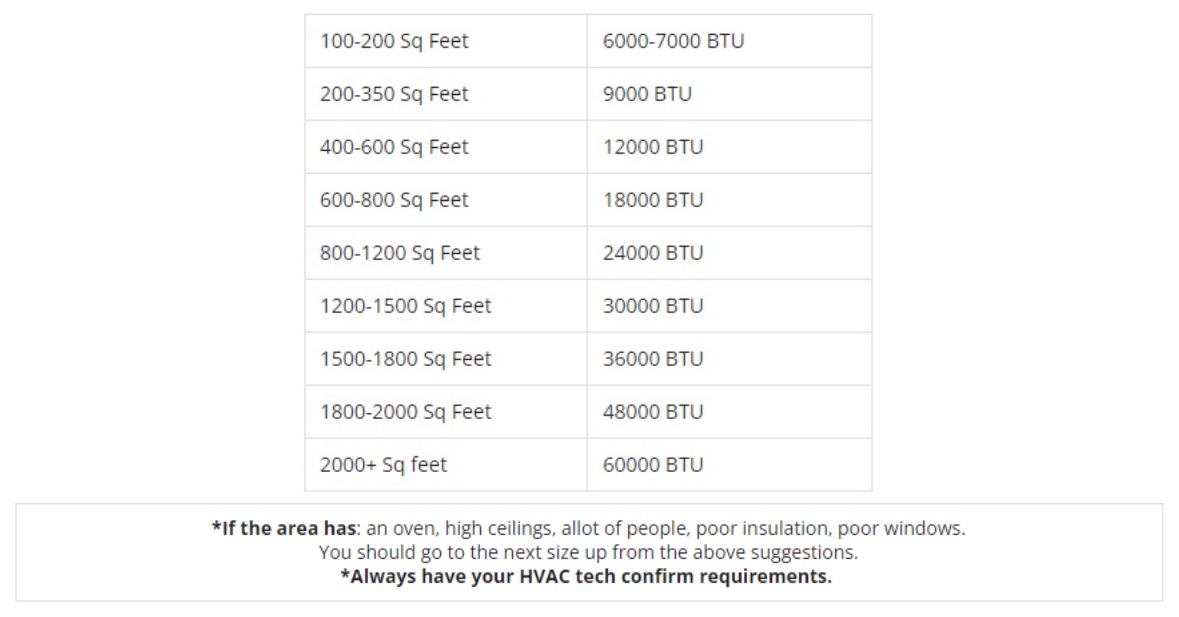The height and width of the screenshot is (617, 1179).
Task: Click the 800-1200 Sq Feet cell
Action: click(x=400, y=253)
